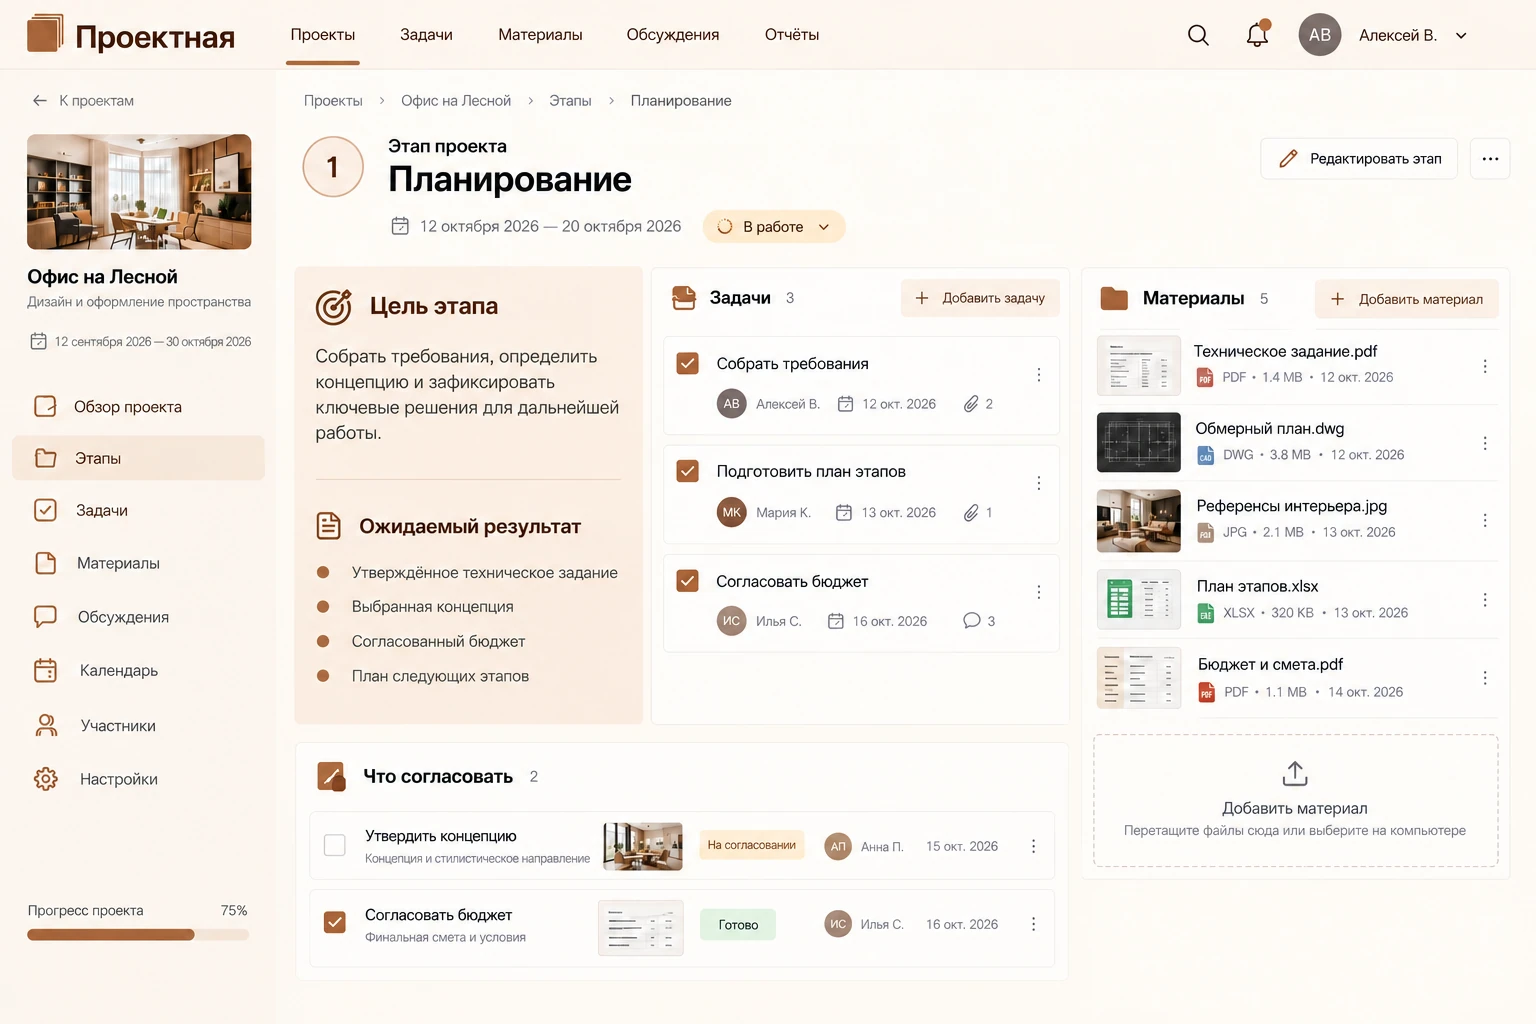This screenshot has width=1536, height=1024.
Task: Click Проекты breadcrumb link
Action: click(333, 101)
